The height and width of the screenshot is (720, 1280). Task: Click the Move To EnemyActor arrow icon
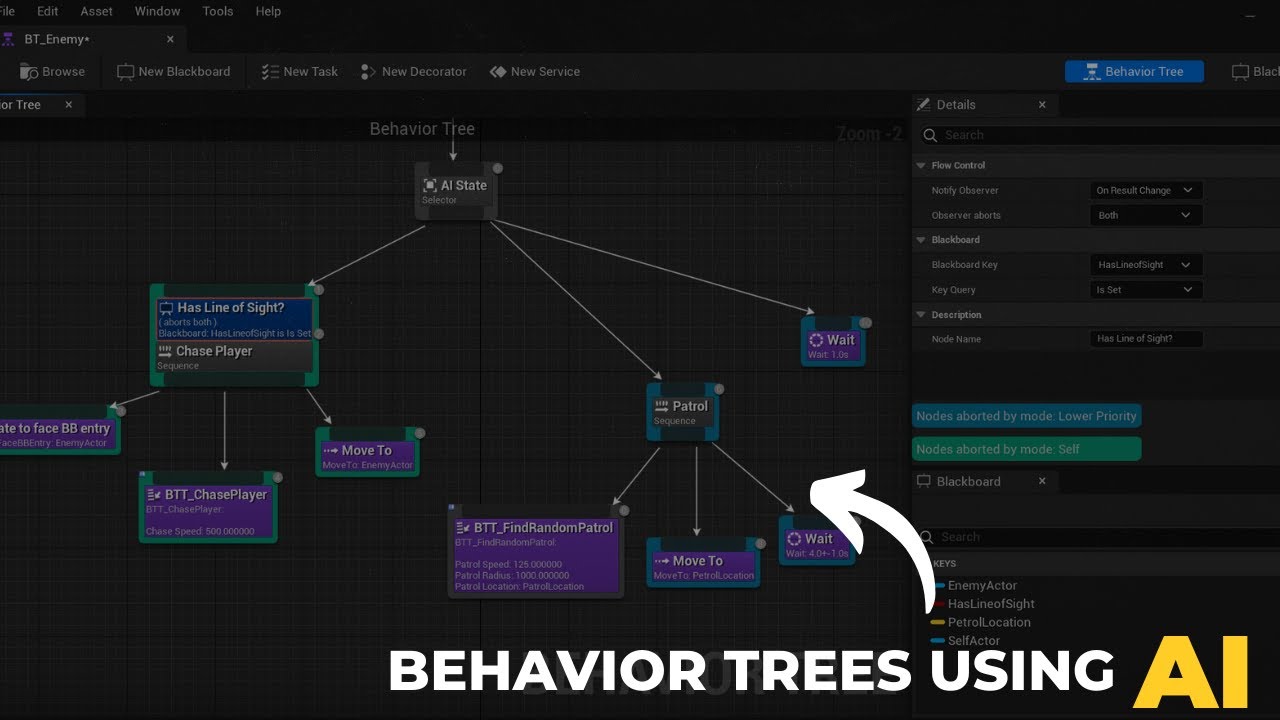pos(330,451)
